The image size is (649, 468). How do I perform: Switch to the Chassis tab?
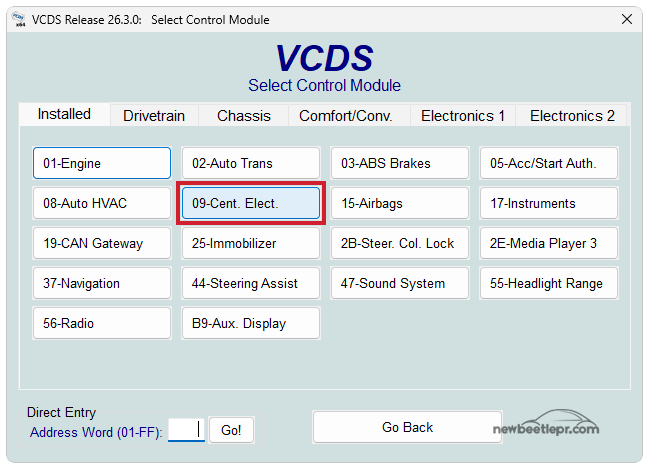(244, 116)
